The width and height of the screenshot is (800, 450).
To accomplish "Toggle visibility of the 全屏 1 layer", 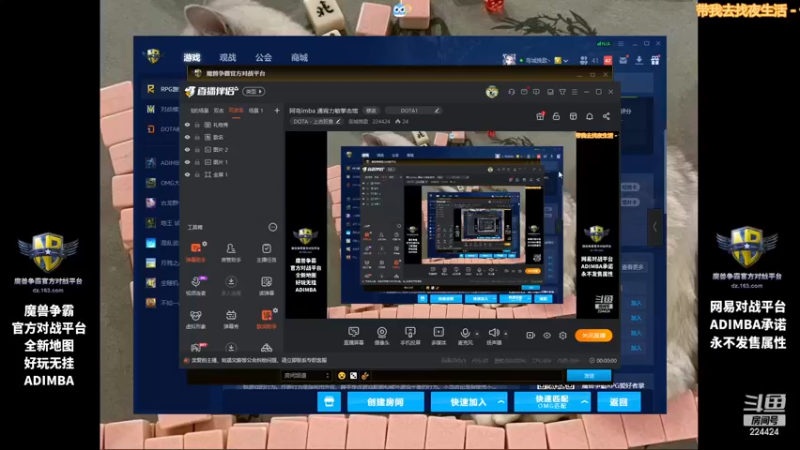I will coord(187,174).
